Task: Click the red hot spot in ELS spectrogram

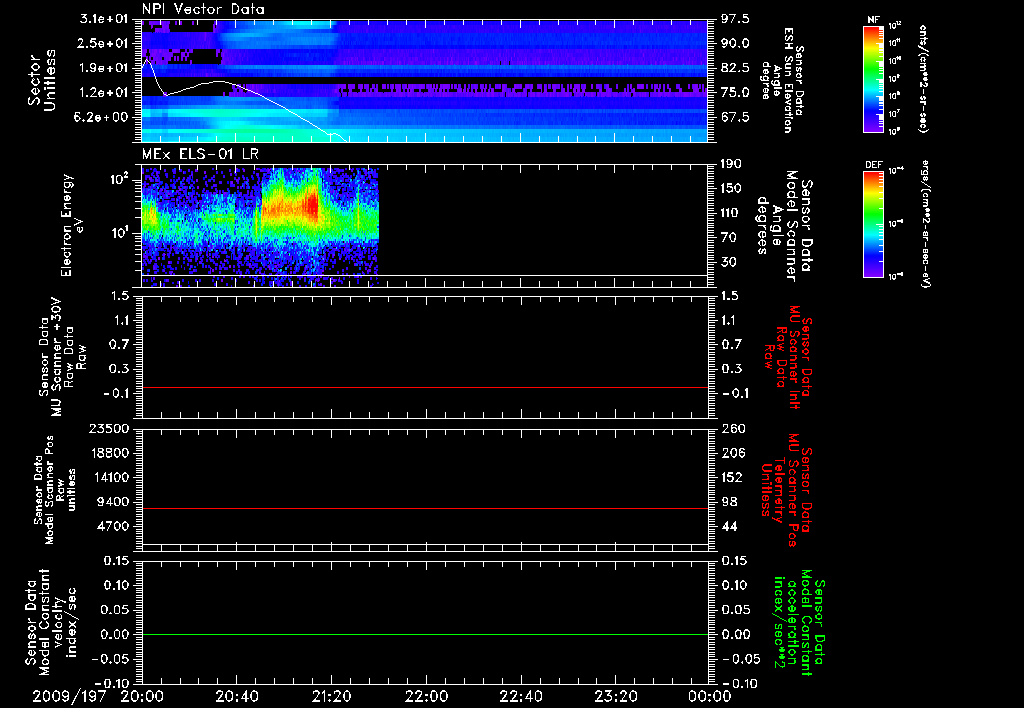Action: tap(312, 204)
